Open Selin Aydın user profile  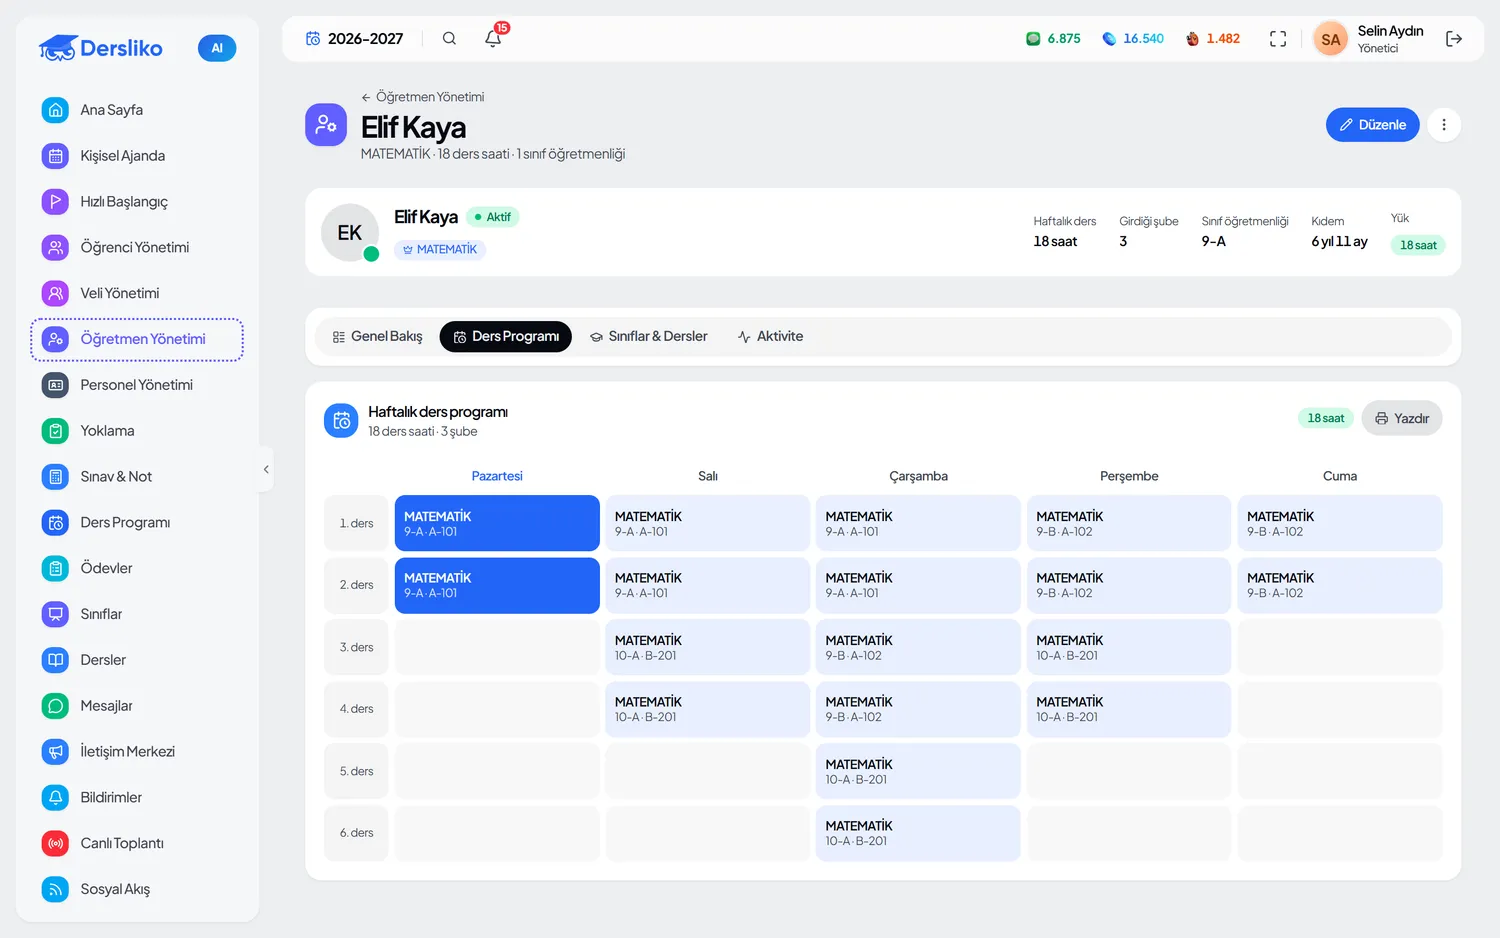tap(1369, 39)
